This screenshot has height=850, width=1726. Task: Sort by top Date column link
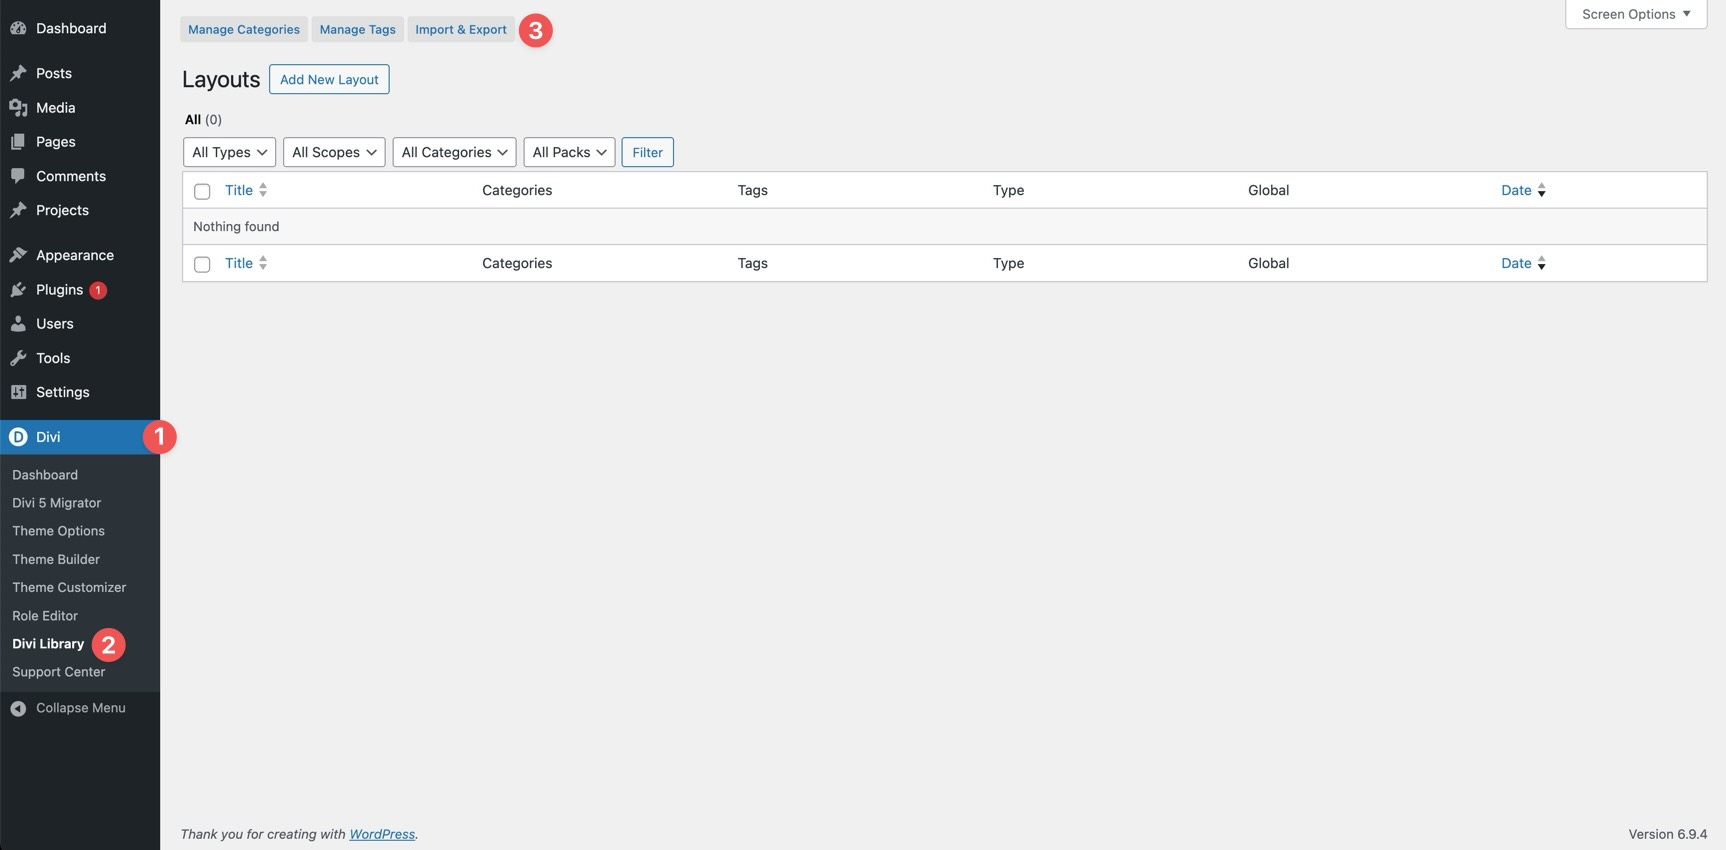click(x=1516, y=190)
